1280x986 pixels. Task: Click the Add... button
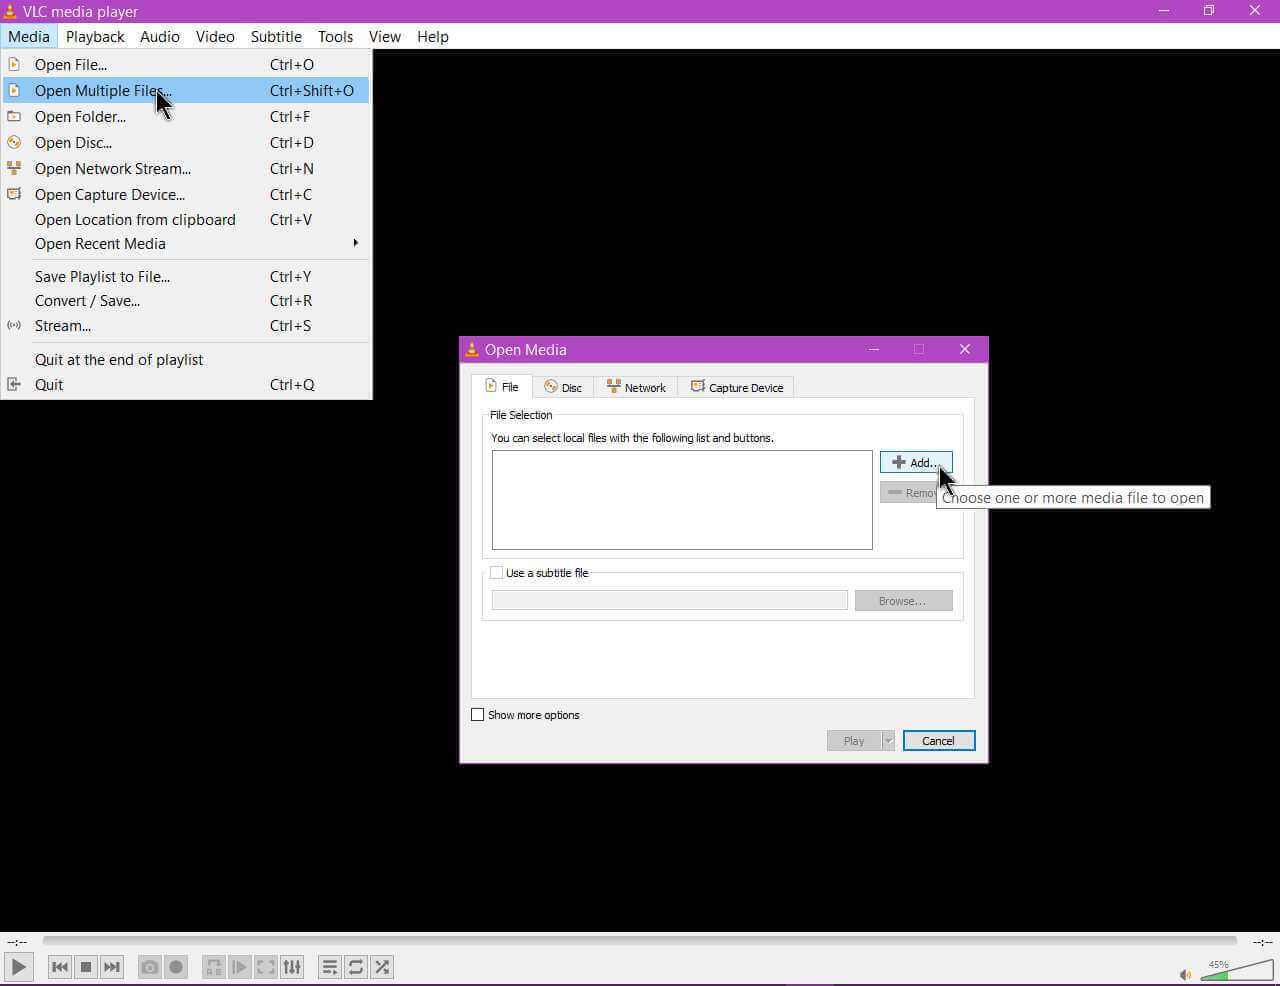coord(916,462)
